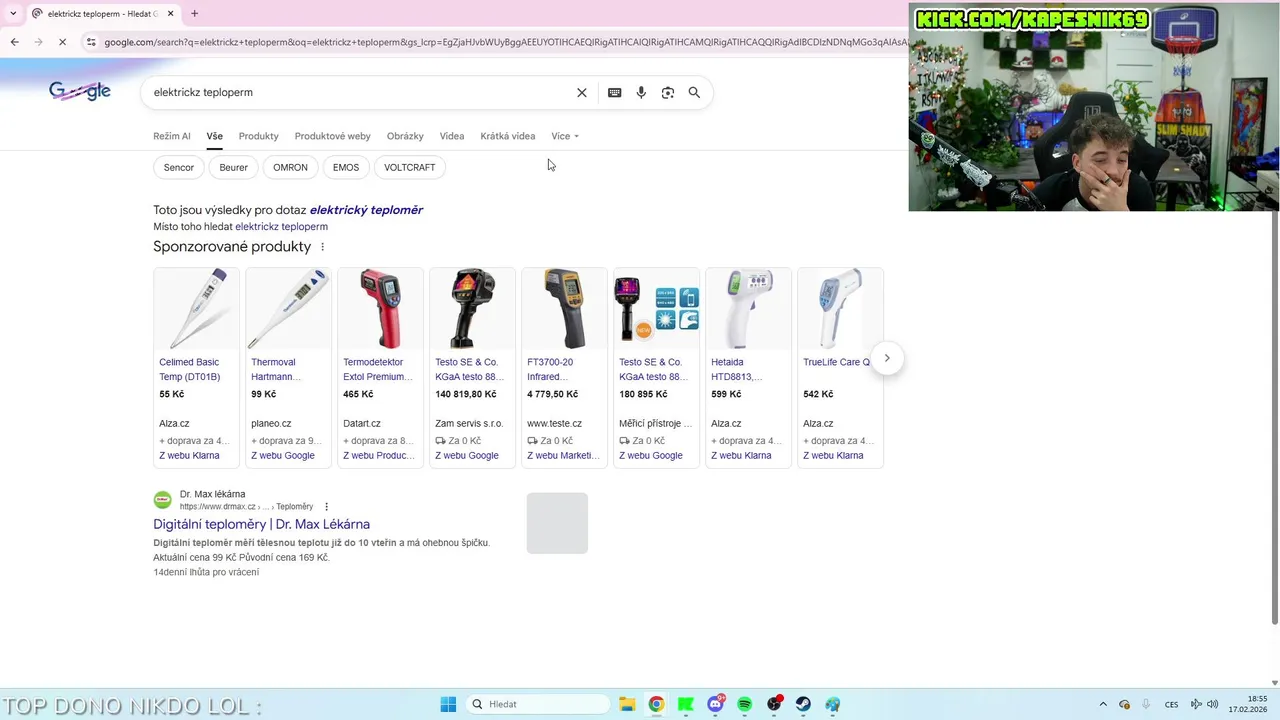Open Termodetektor Extol Premium product image
Screen dimensions: 1280x720
click(x=380, y=309)
